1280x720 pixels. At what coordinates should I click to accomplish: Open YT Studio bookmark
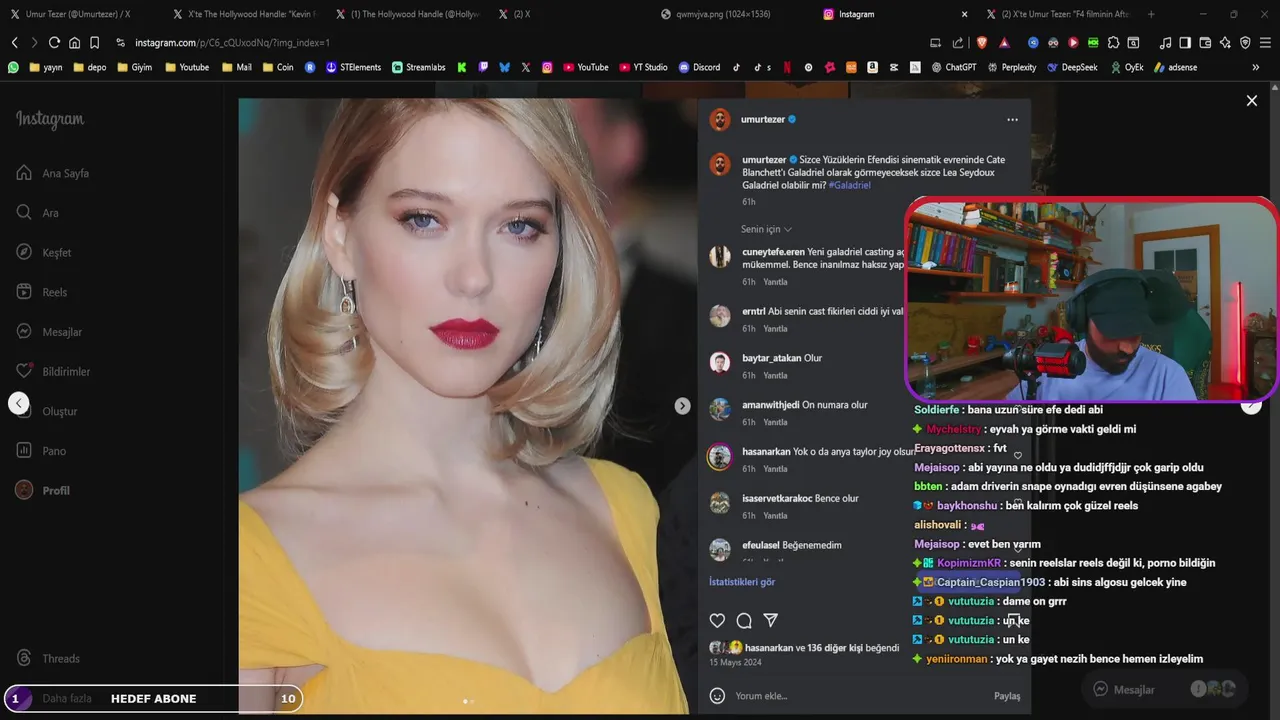[x=642, y=67]
